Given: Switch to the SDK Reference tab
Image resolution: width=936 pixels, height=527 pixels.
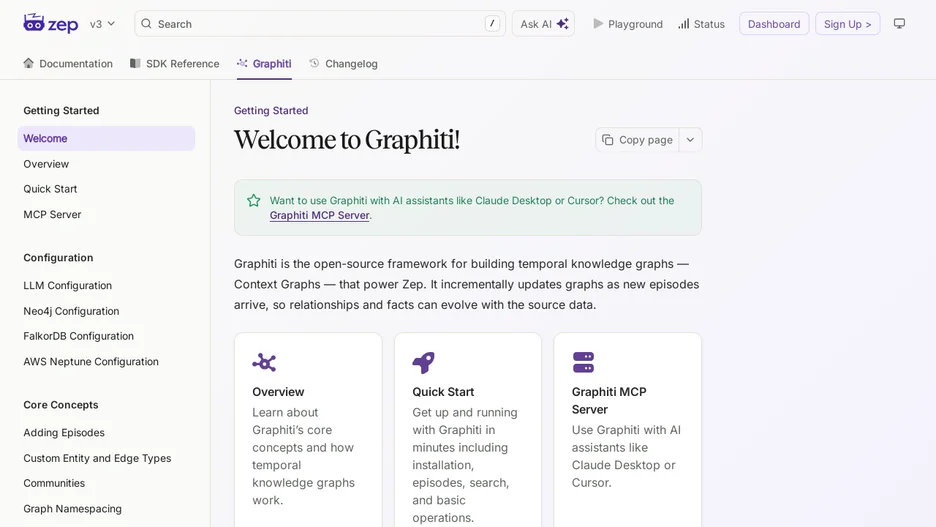Looking at the screenshot, I should tap(175, 63).
